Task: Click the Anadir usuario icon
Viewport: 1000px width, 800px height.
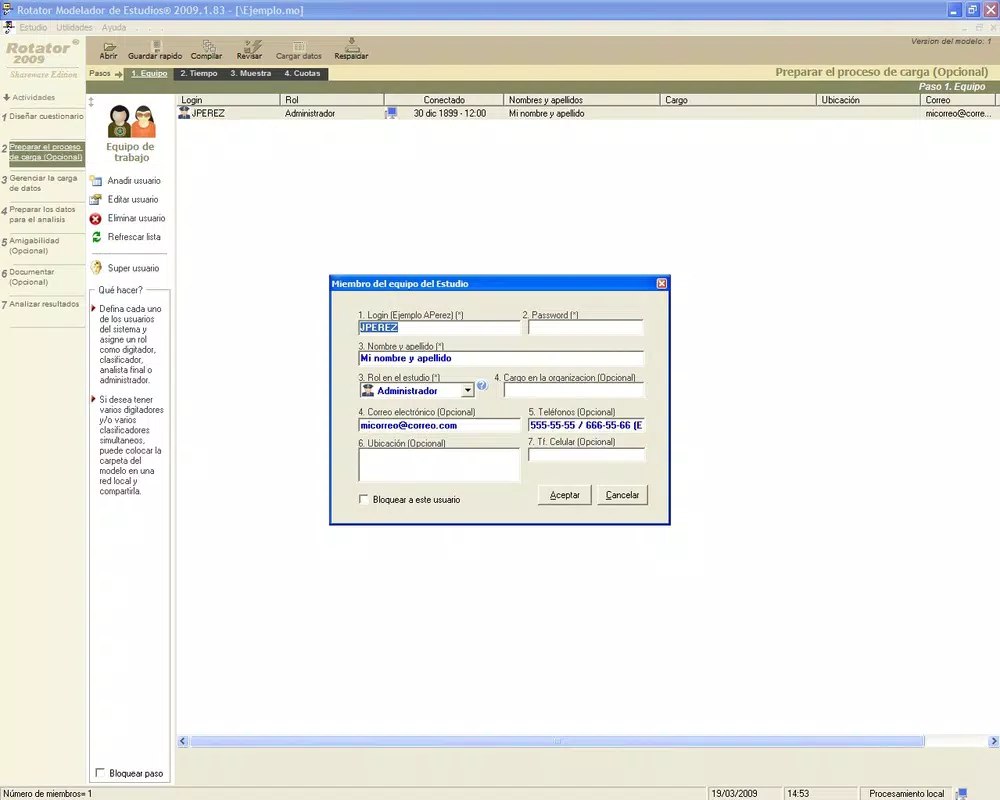Action: (x=96, y=181)
